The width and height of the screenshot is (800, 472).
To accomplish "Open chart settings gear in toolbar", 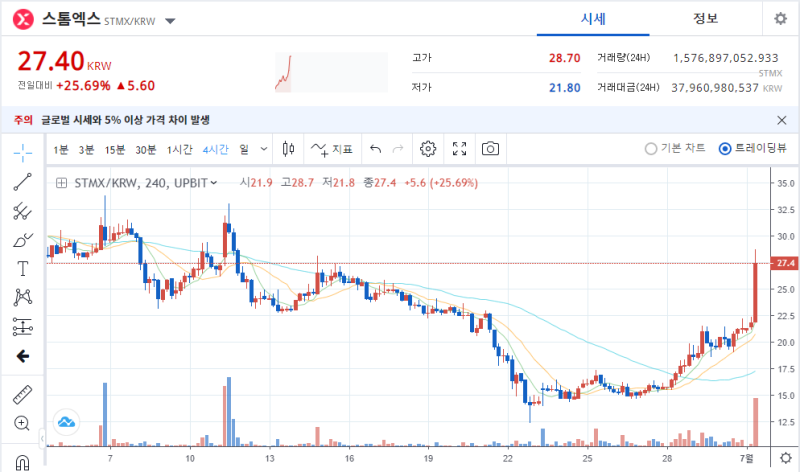I will click(428, 149).
